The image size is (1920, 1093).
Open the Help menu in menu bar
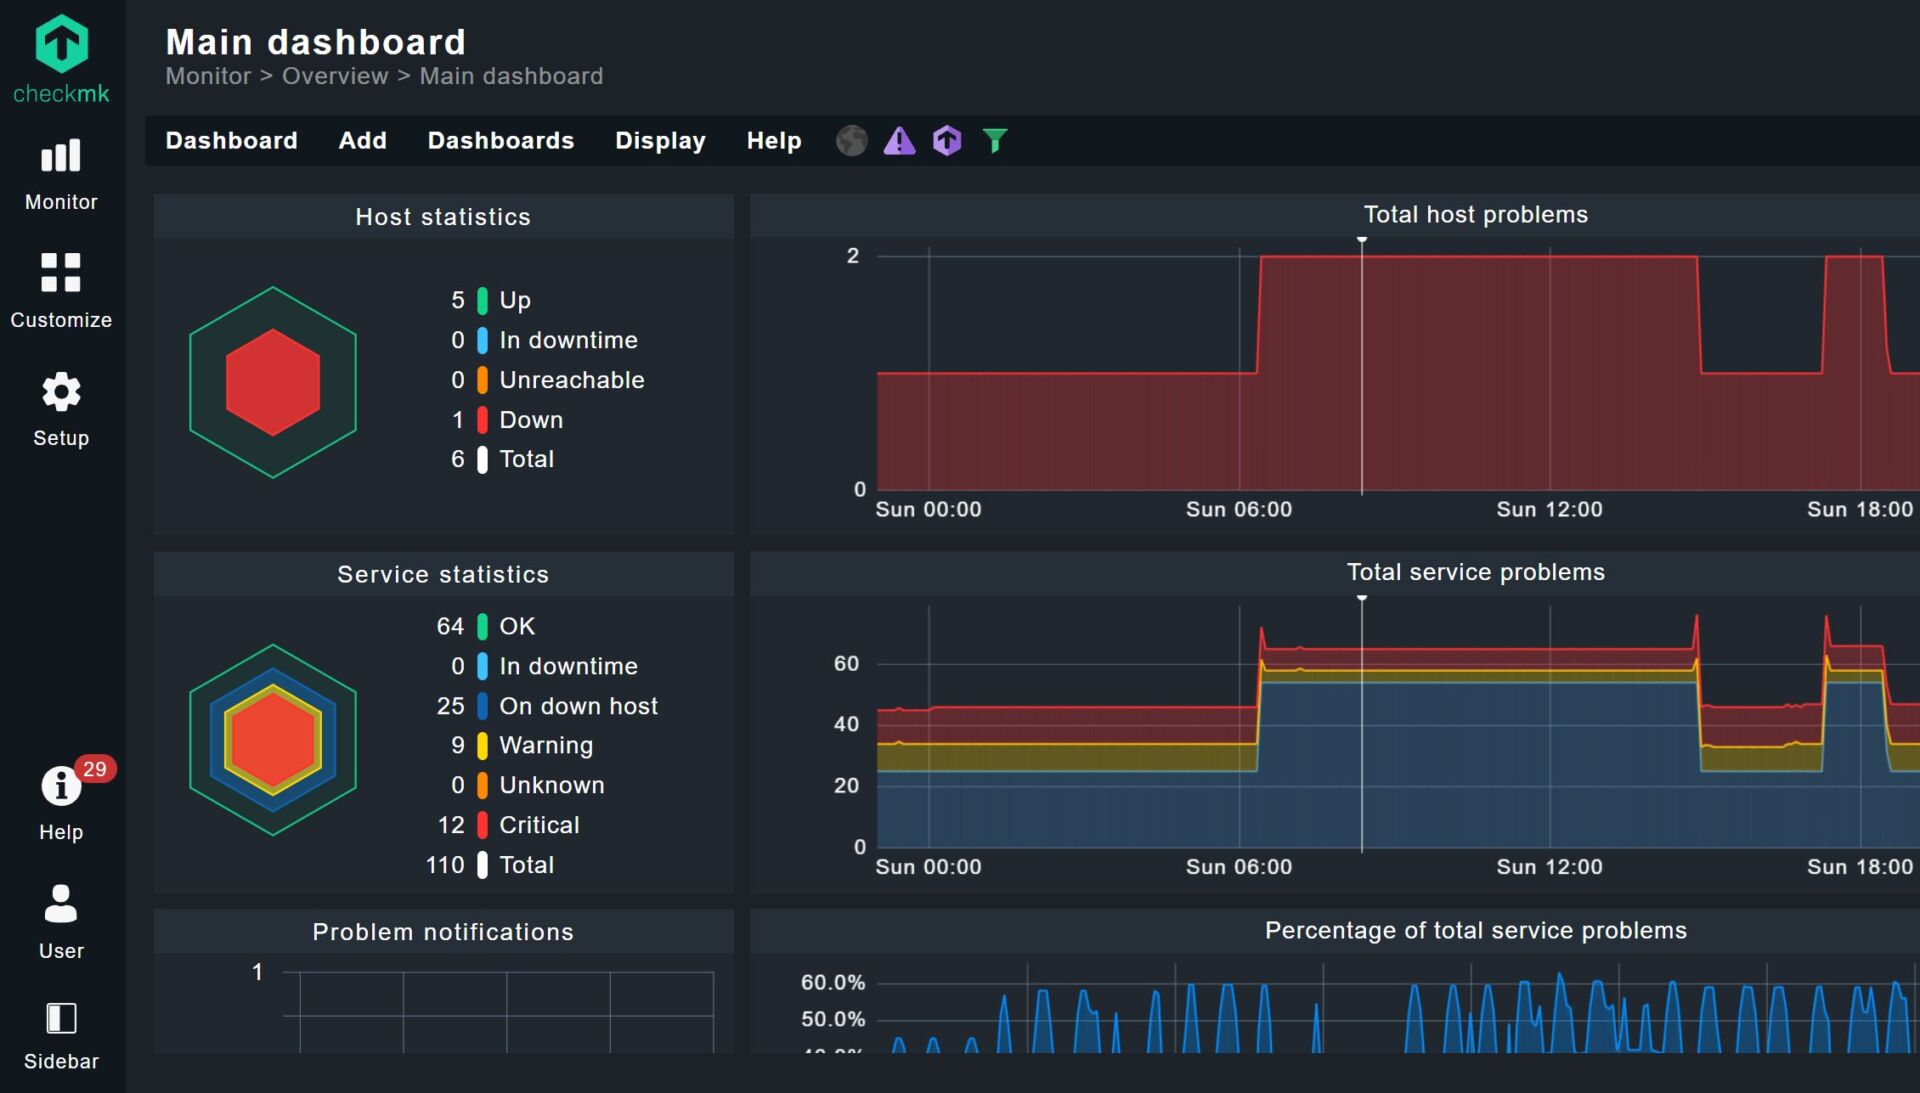[773, 141]
